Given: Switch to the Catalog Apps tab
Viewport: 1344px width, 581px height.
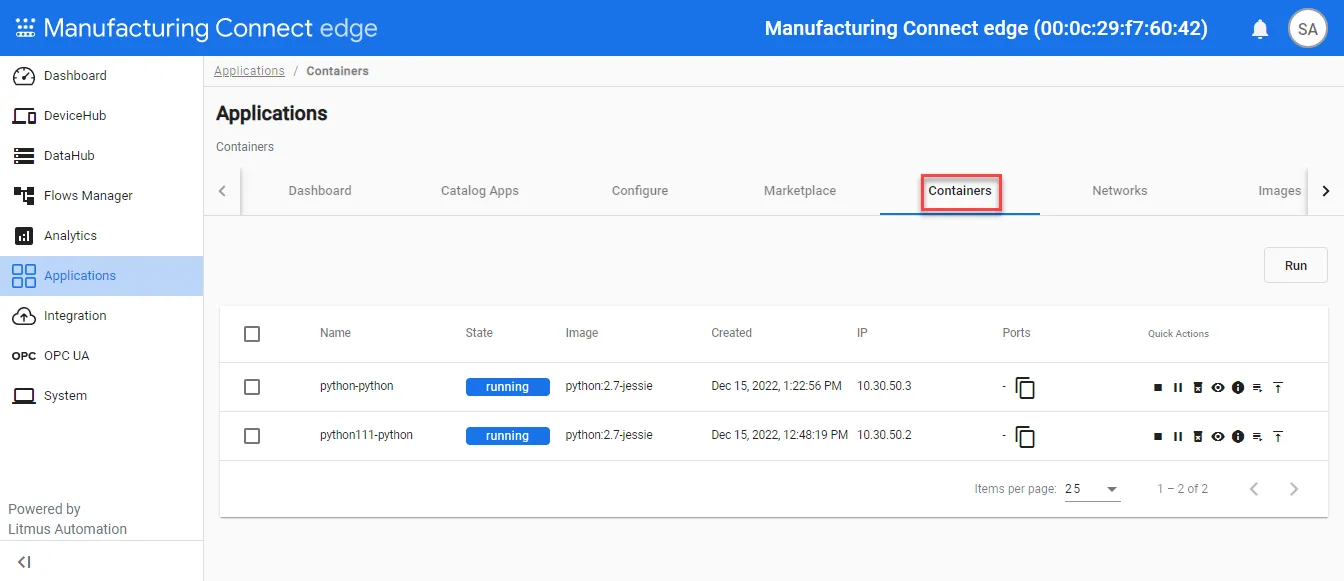Looking at the screenshot, I should (x=480, y=191).
